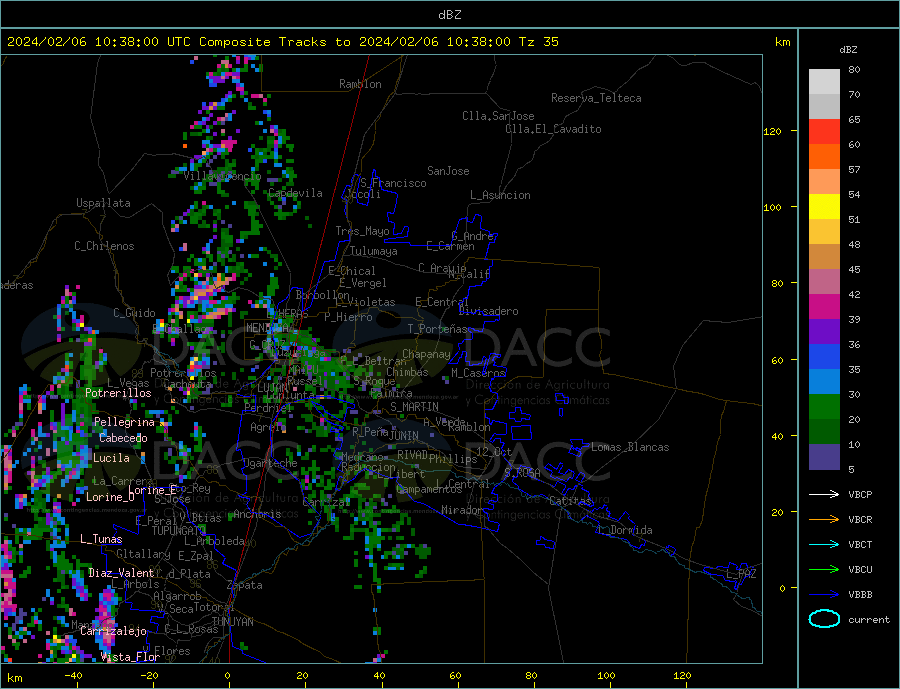Click the Carrizalejo station label
The height and width of the screenshot is (689, 900).
(113, 631)
